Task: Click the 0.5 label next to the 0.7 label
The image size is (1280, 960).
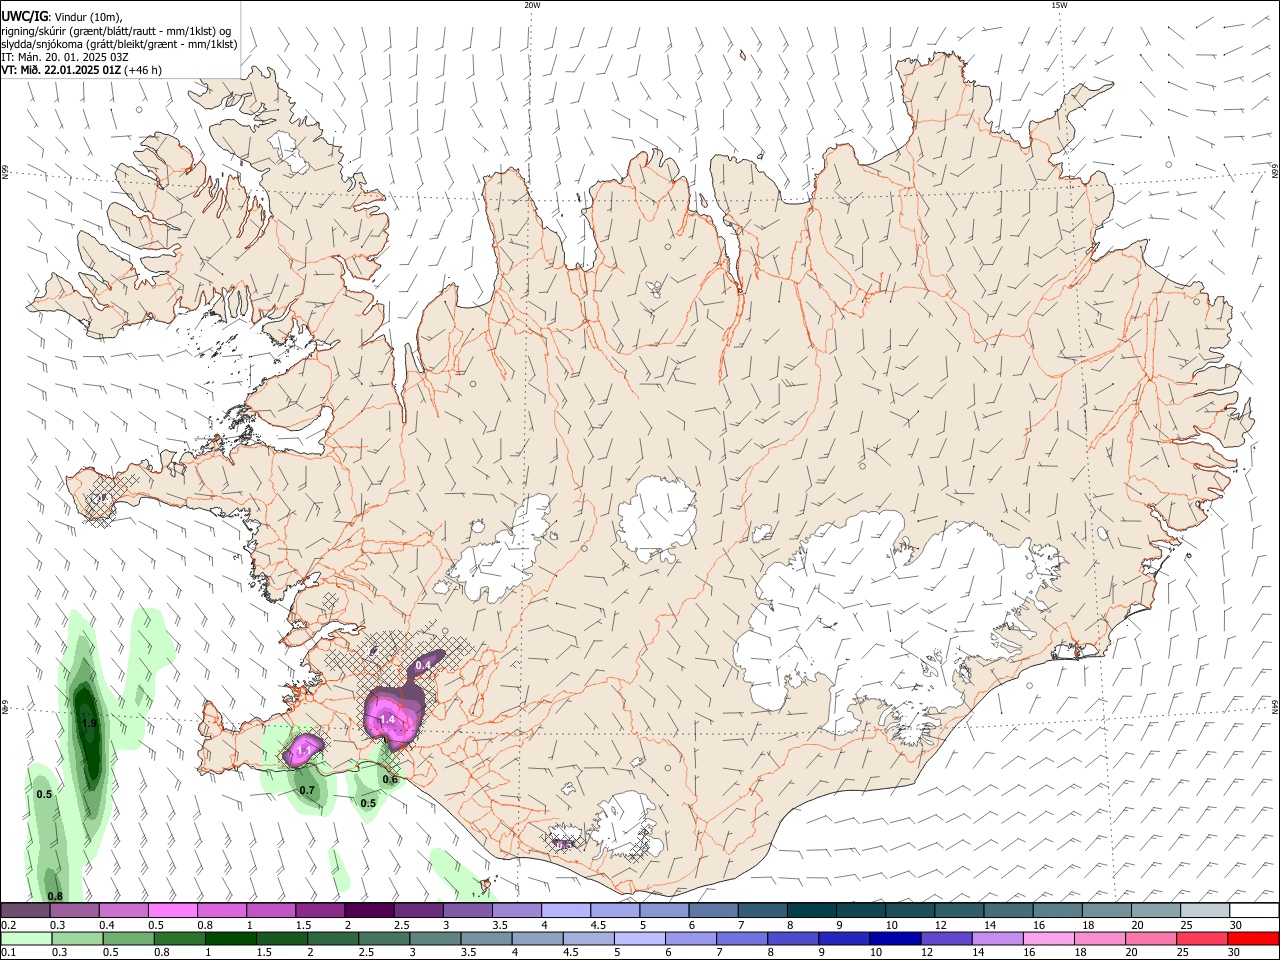Action: [x=368, y=803]
